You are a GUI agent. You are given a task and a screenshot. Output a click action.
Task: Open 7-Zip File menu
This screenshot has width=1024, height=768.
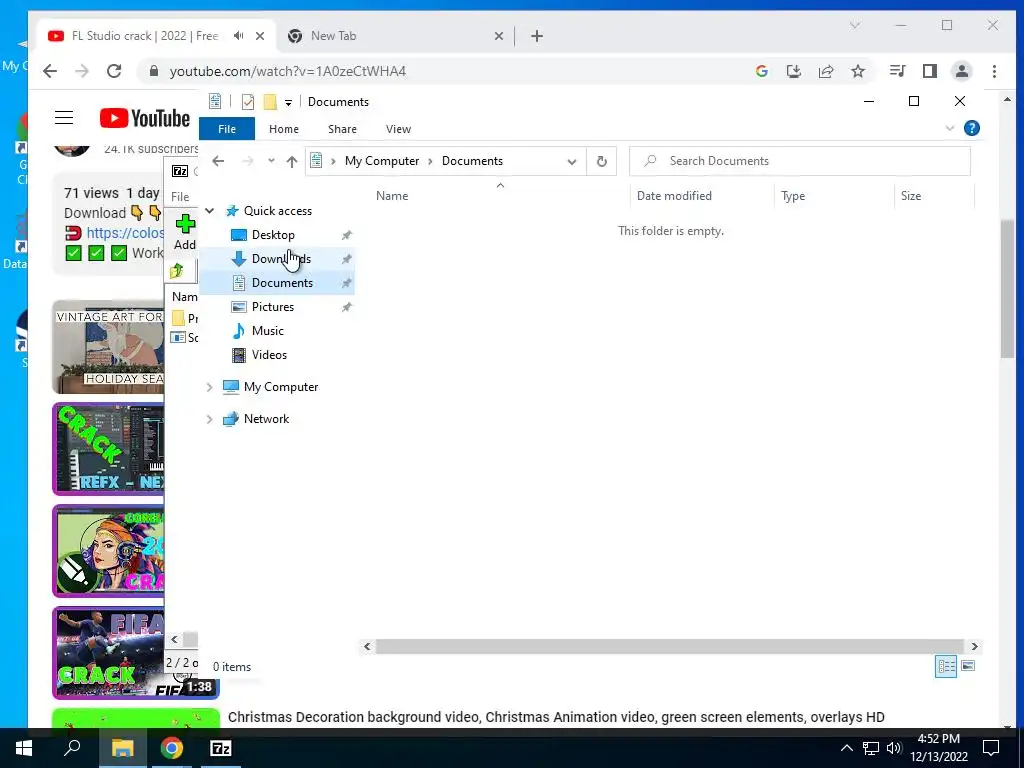point(180,197)
